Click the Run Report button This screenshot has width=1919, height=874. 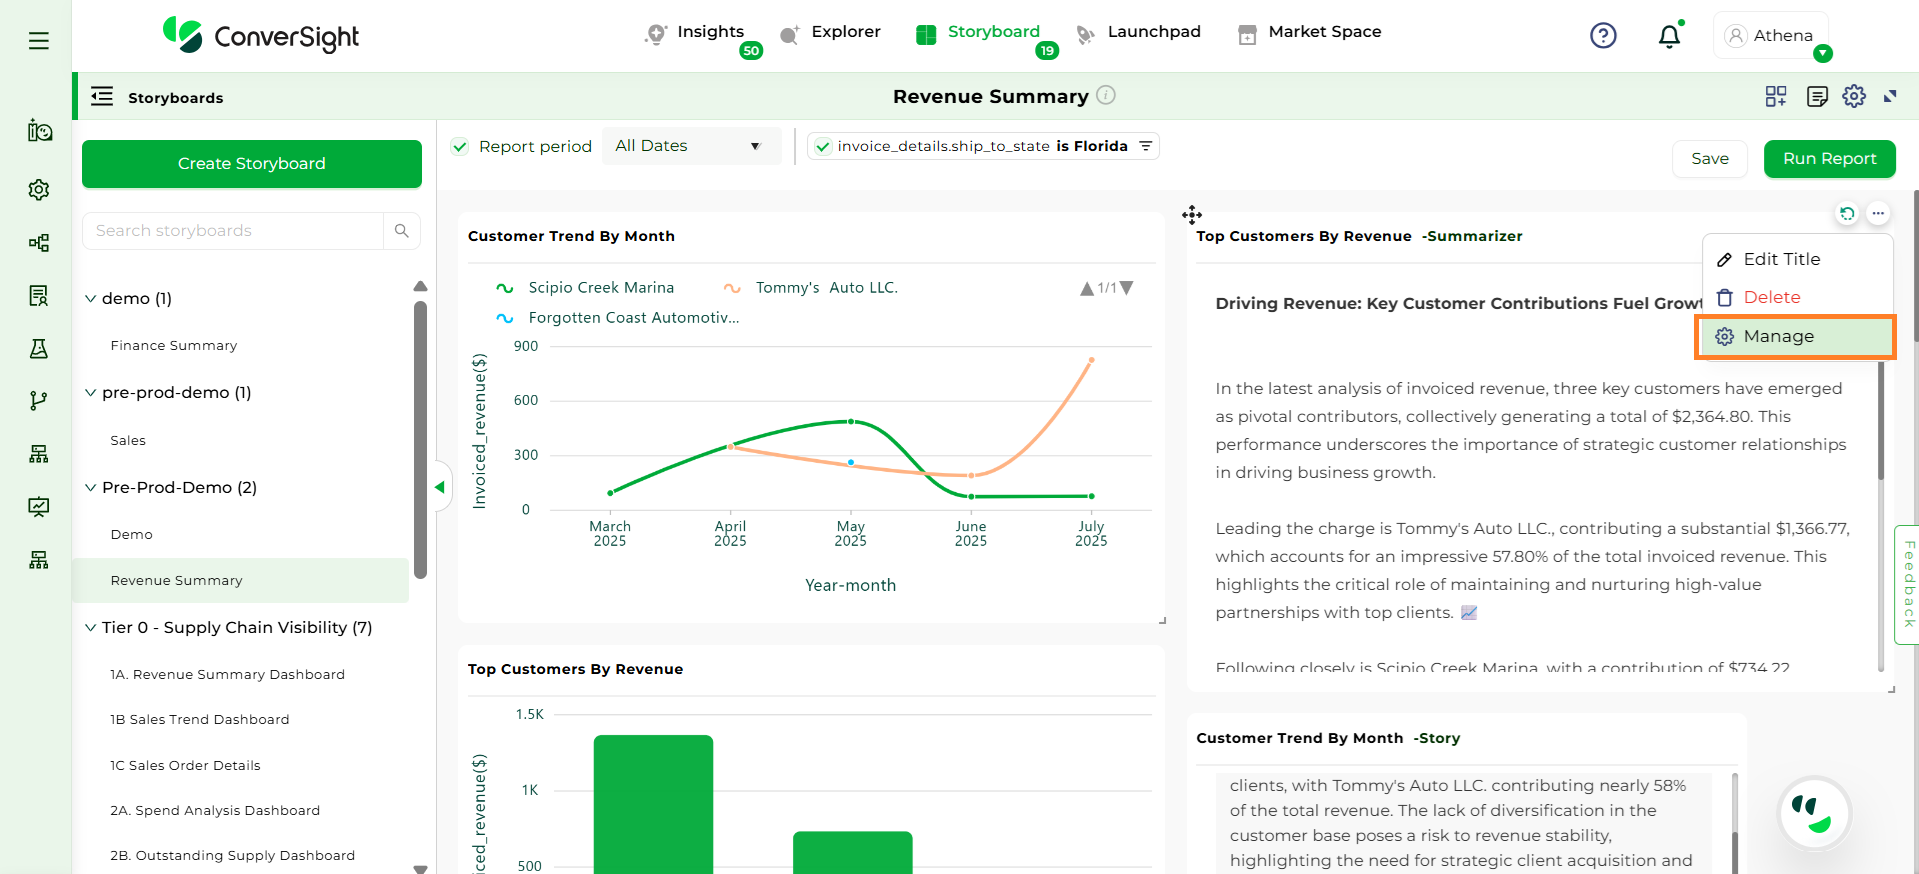point(1829,159)
